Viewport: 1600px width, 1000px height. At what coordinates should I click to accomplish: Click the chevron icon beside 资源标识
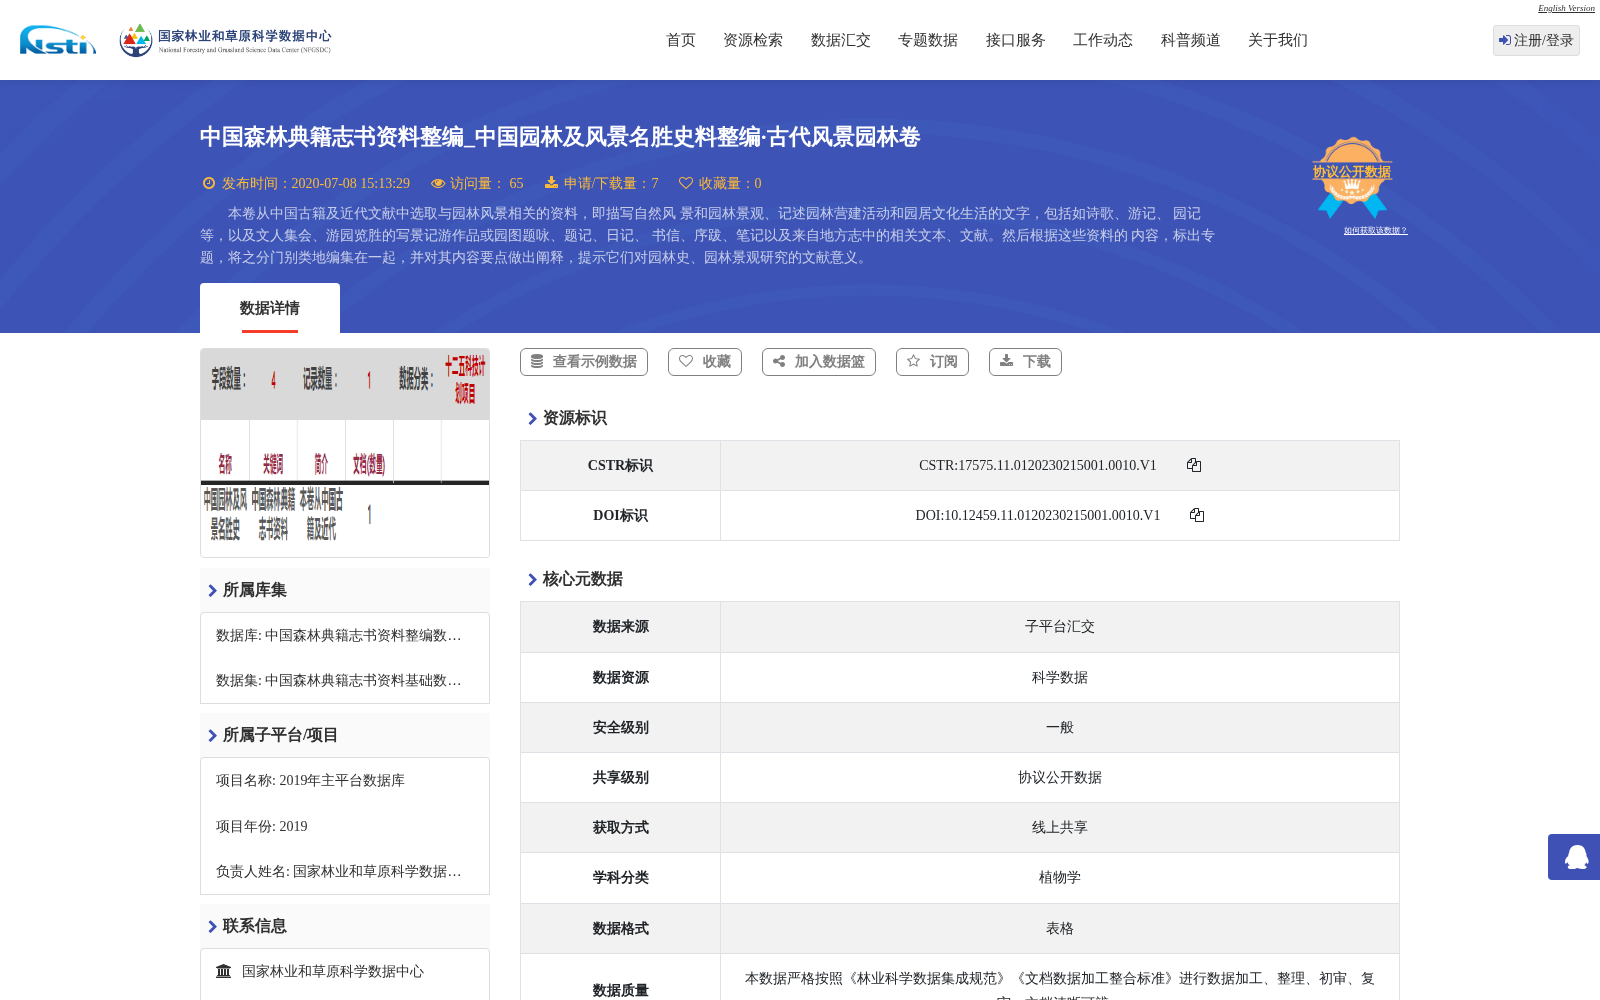(532, 418)
